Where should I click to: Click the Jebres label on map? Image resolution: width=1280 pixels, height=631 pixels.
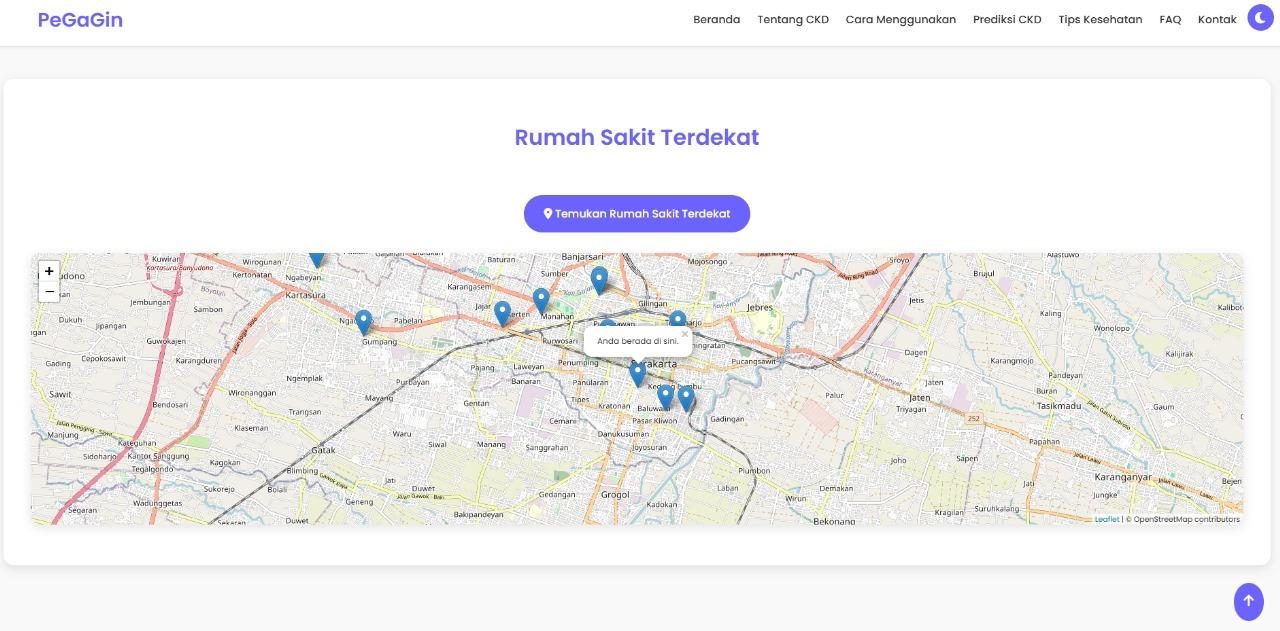pyautogui.click(x=760, y=308)
